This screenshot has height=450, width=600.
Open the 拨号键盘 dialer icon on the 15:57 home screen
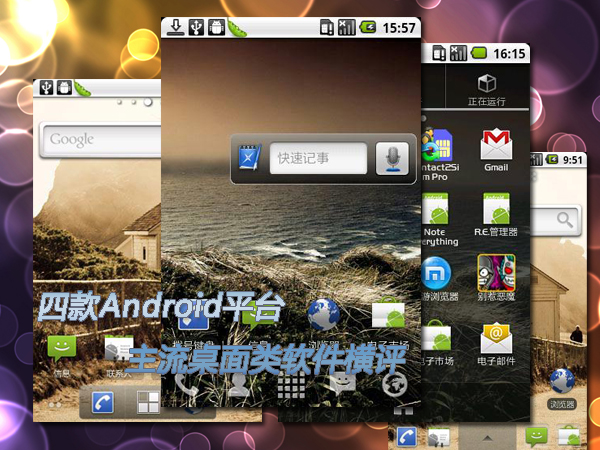pyautogui.click(x=193, y=318)
